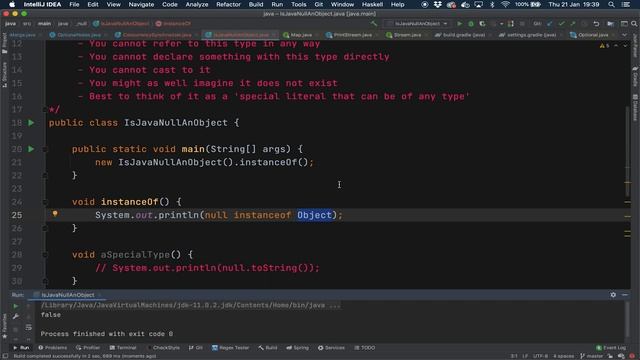Screen dimensions: 640x360
Task: Change LF line separator in status bar
Action: tap(525, 356)
